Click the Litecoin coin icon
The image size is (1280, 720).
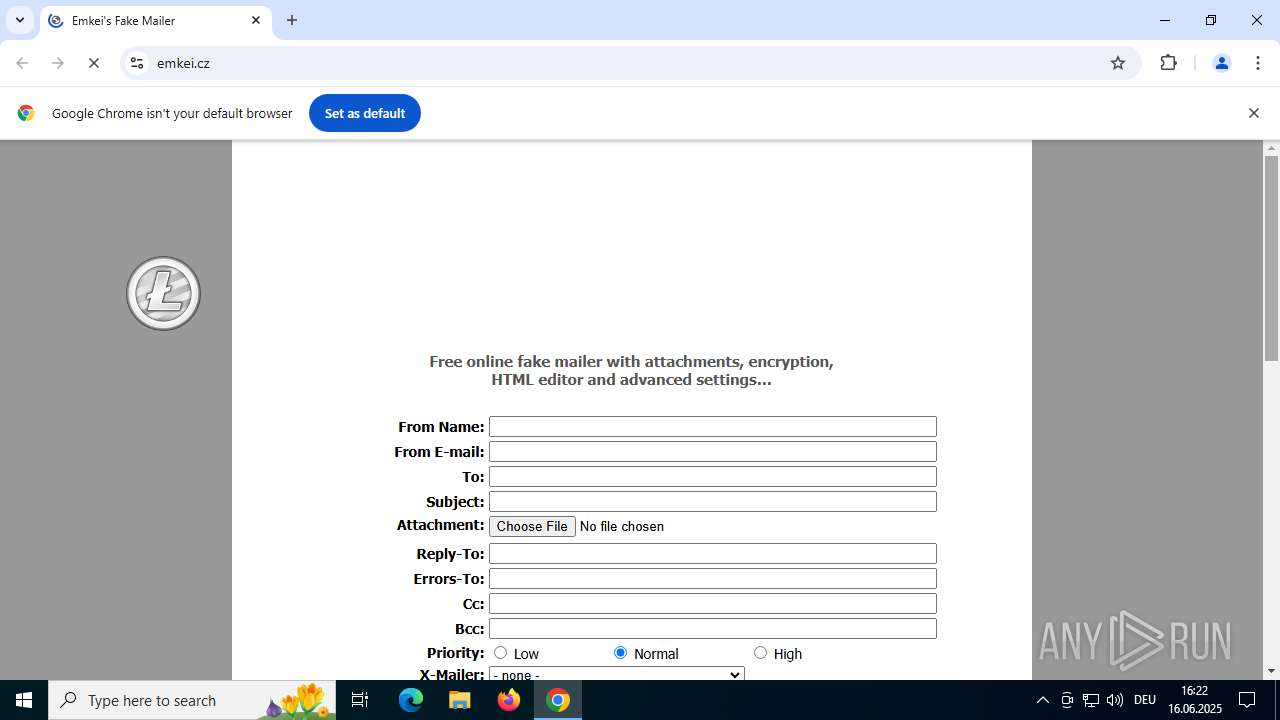pyautogui.click(x=163, y=293)
